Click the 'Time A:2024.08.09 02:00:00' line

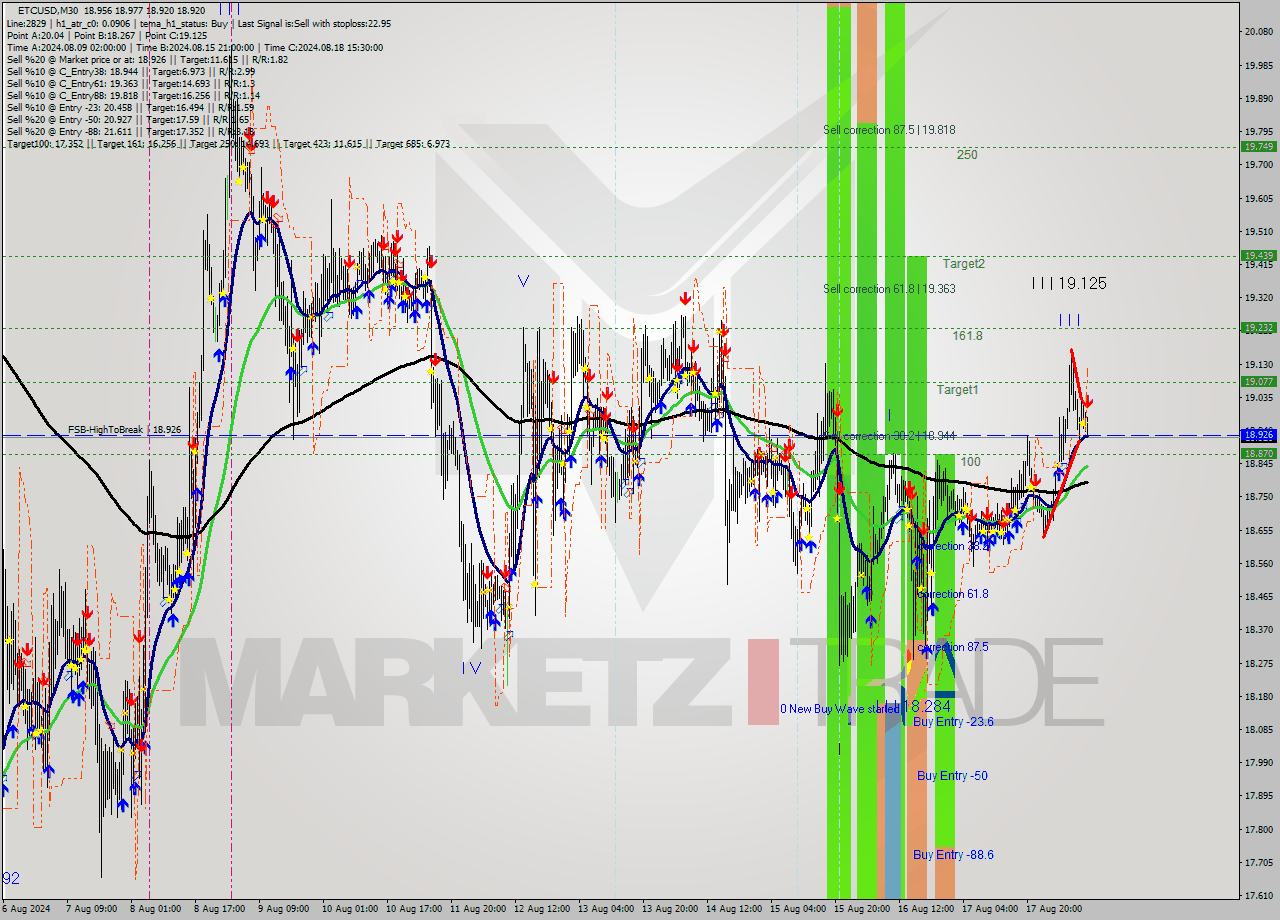click(x=66, y=47)
